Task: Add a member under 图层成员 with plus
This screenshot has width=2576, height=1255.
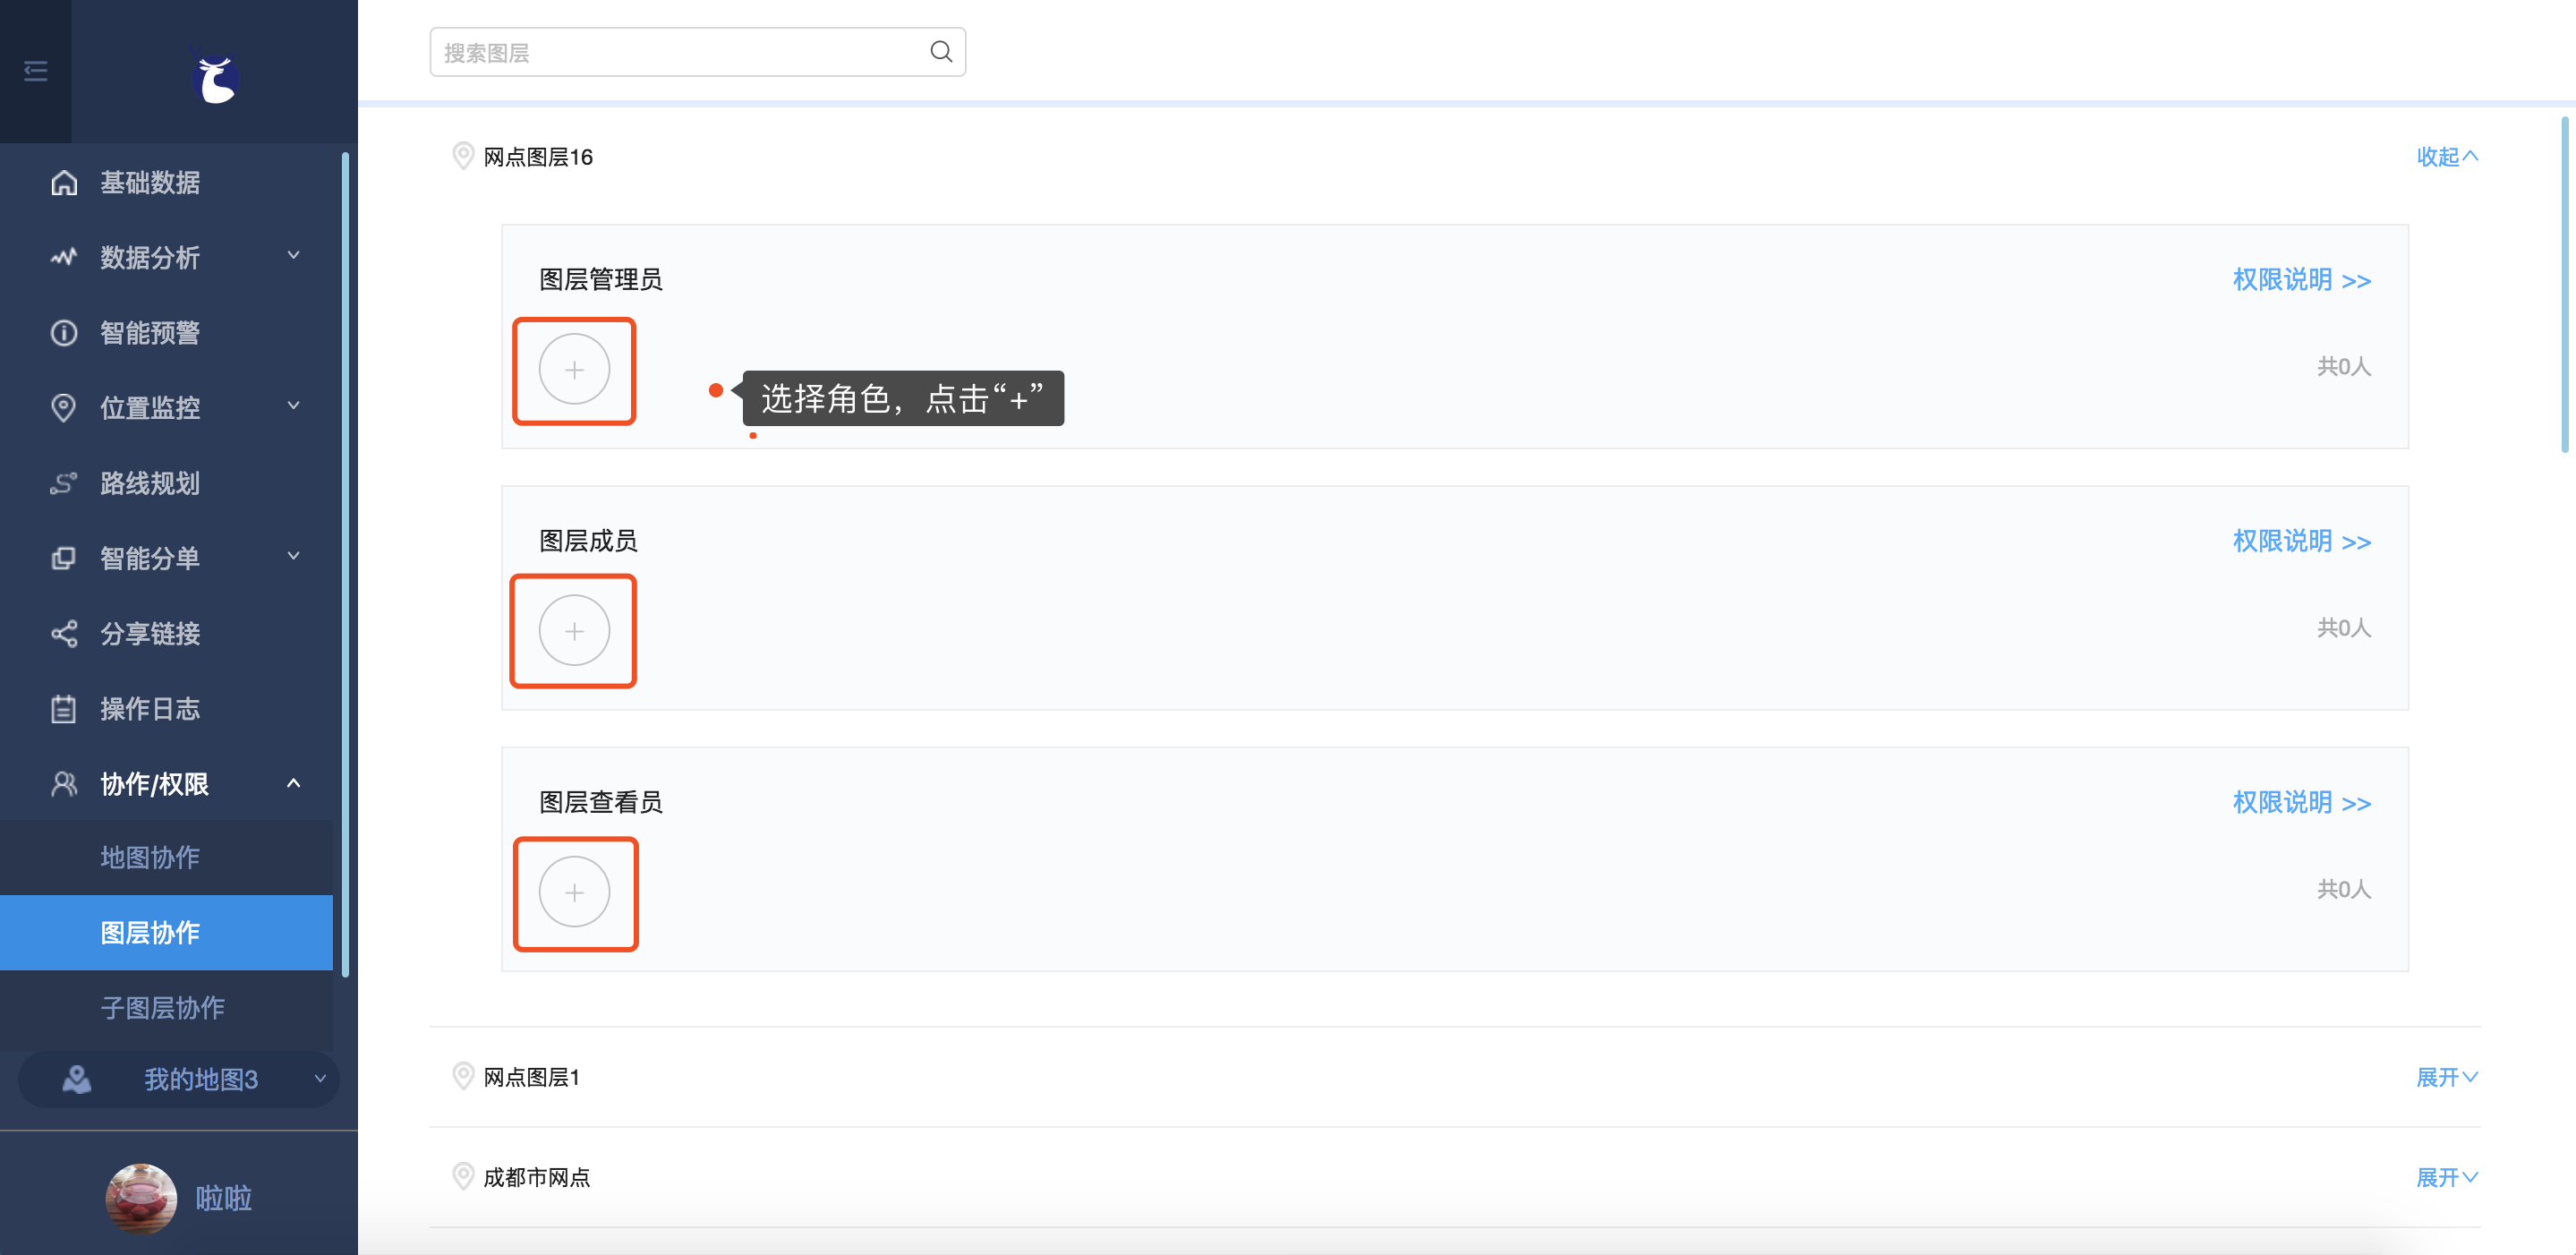Action: (574, 631)
